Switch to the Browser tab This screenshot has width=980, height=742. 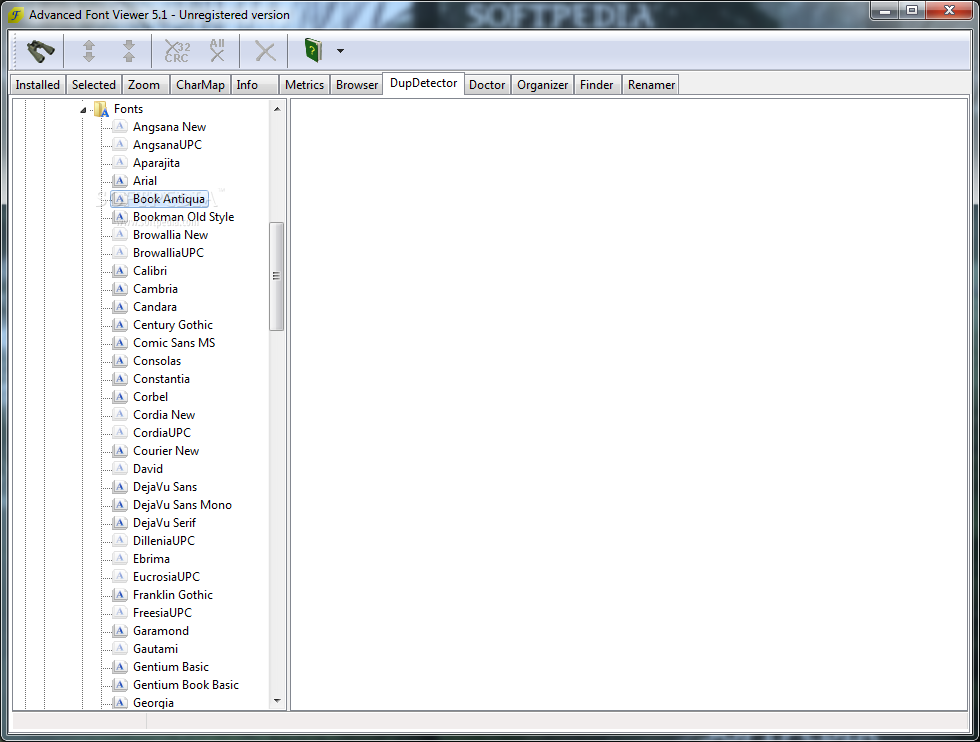pyautogui.click(x=357, y=84)
